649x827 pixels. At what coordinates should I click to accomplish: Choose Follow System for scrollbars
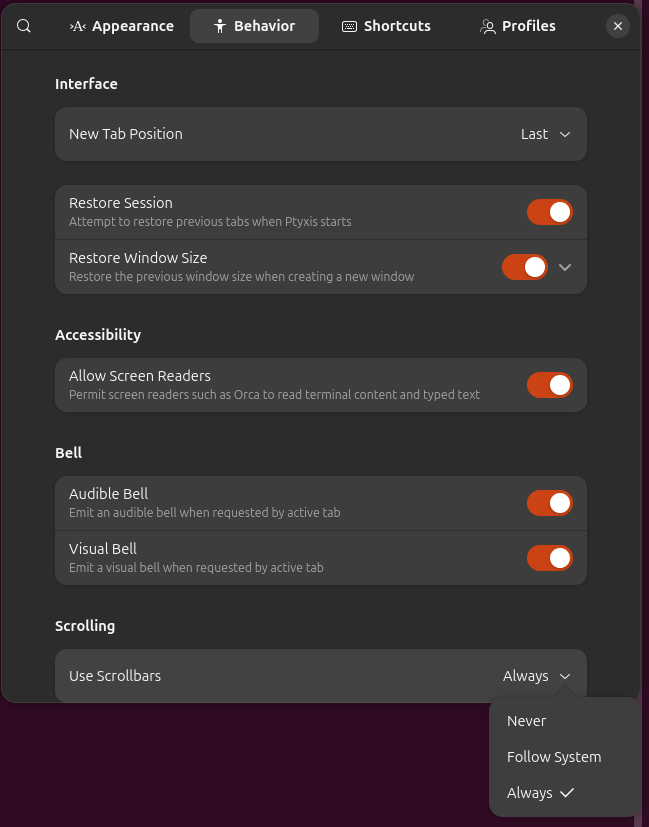pos(554,756)
